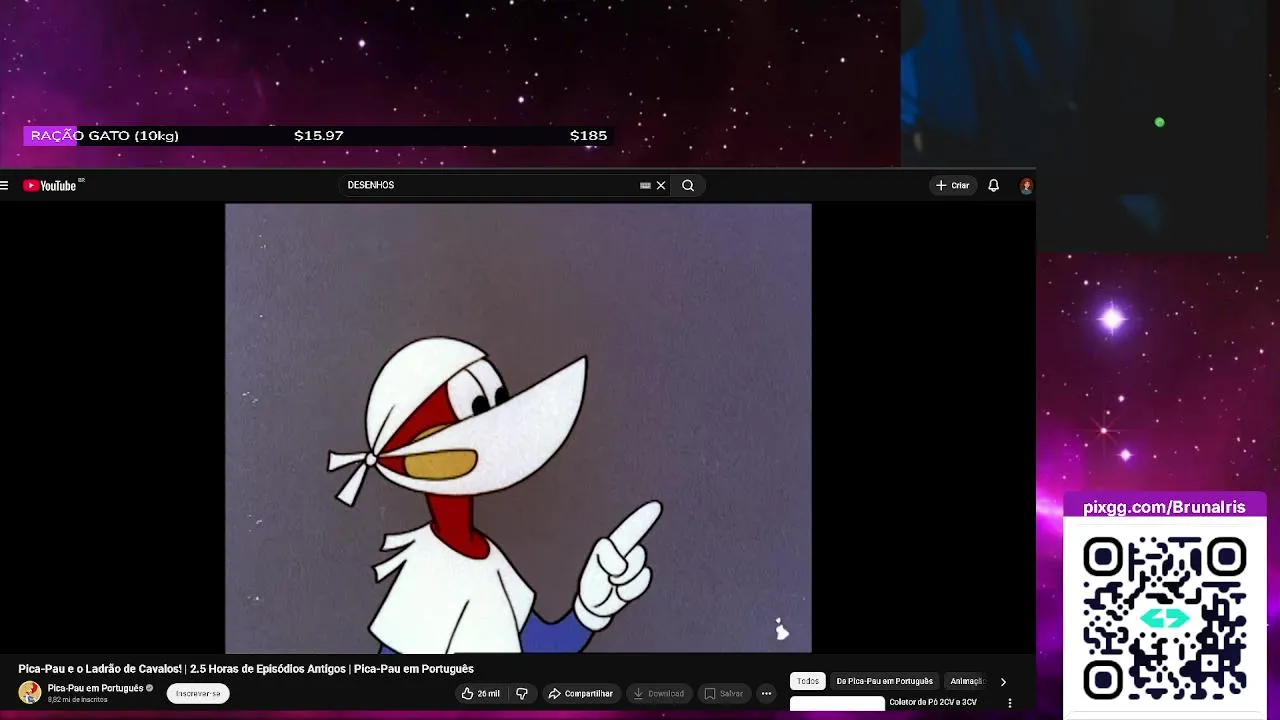Click the pixgg.com/BrunaIris link text
This screenshot has width=1280, height=720.
pos(1164,507)
